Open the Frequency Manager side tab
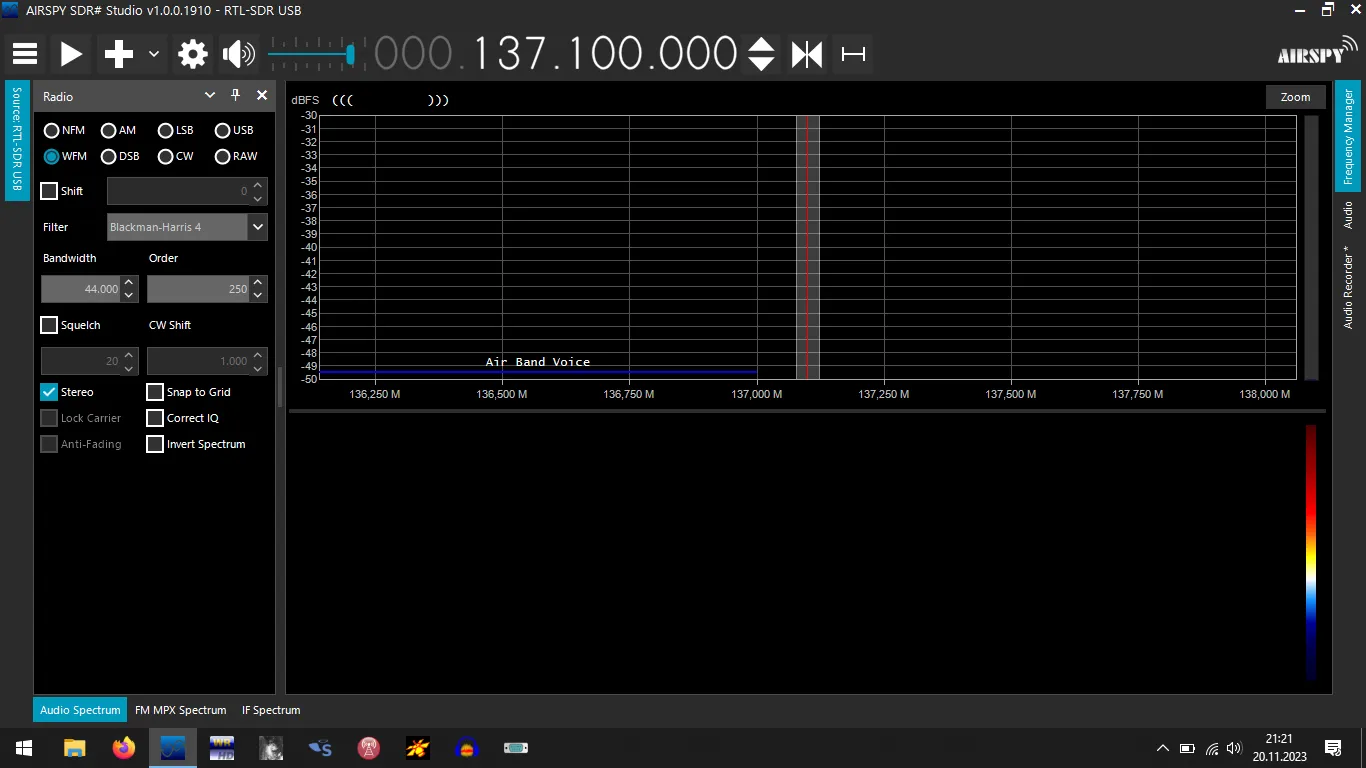Image resolution: width=1366 pixels, height=768 pixels. coord(1348,137)
